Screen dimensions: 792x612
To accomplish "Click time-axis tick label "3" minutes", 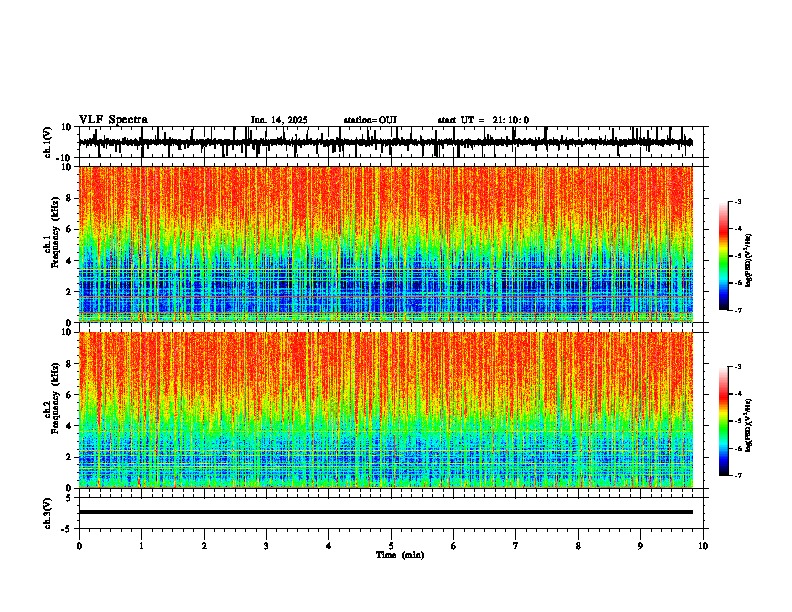I will [x=266, y=546].
